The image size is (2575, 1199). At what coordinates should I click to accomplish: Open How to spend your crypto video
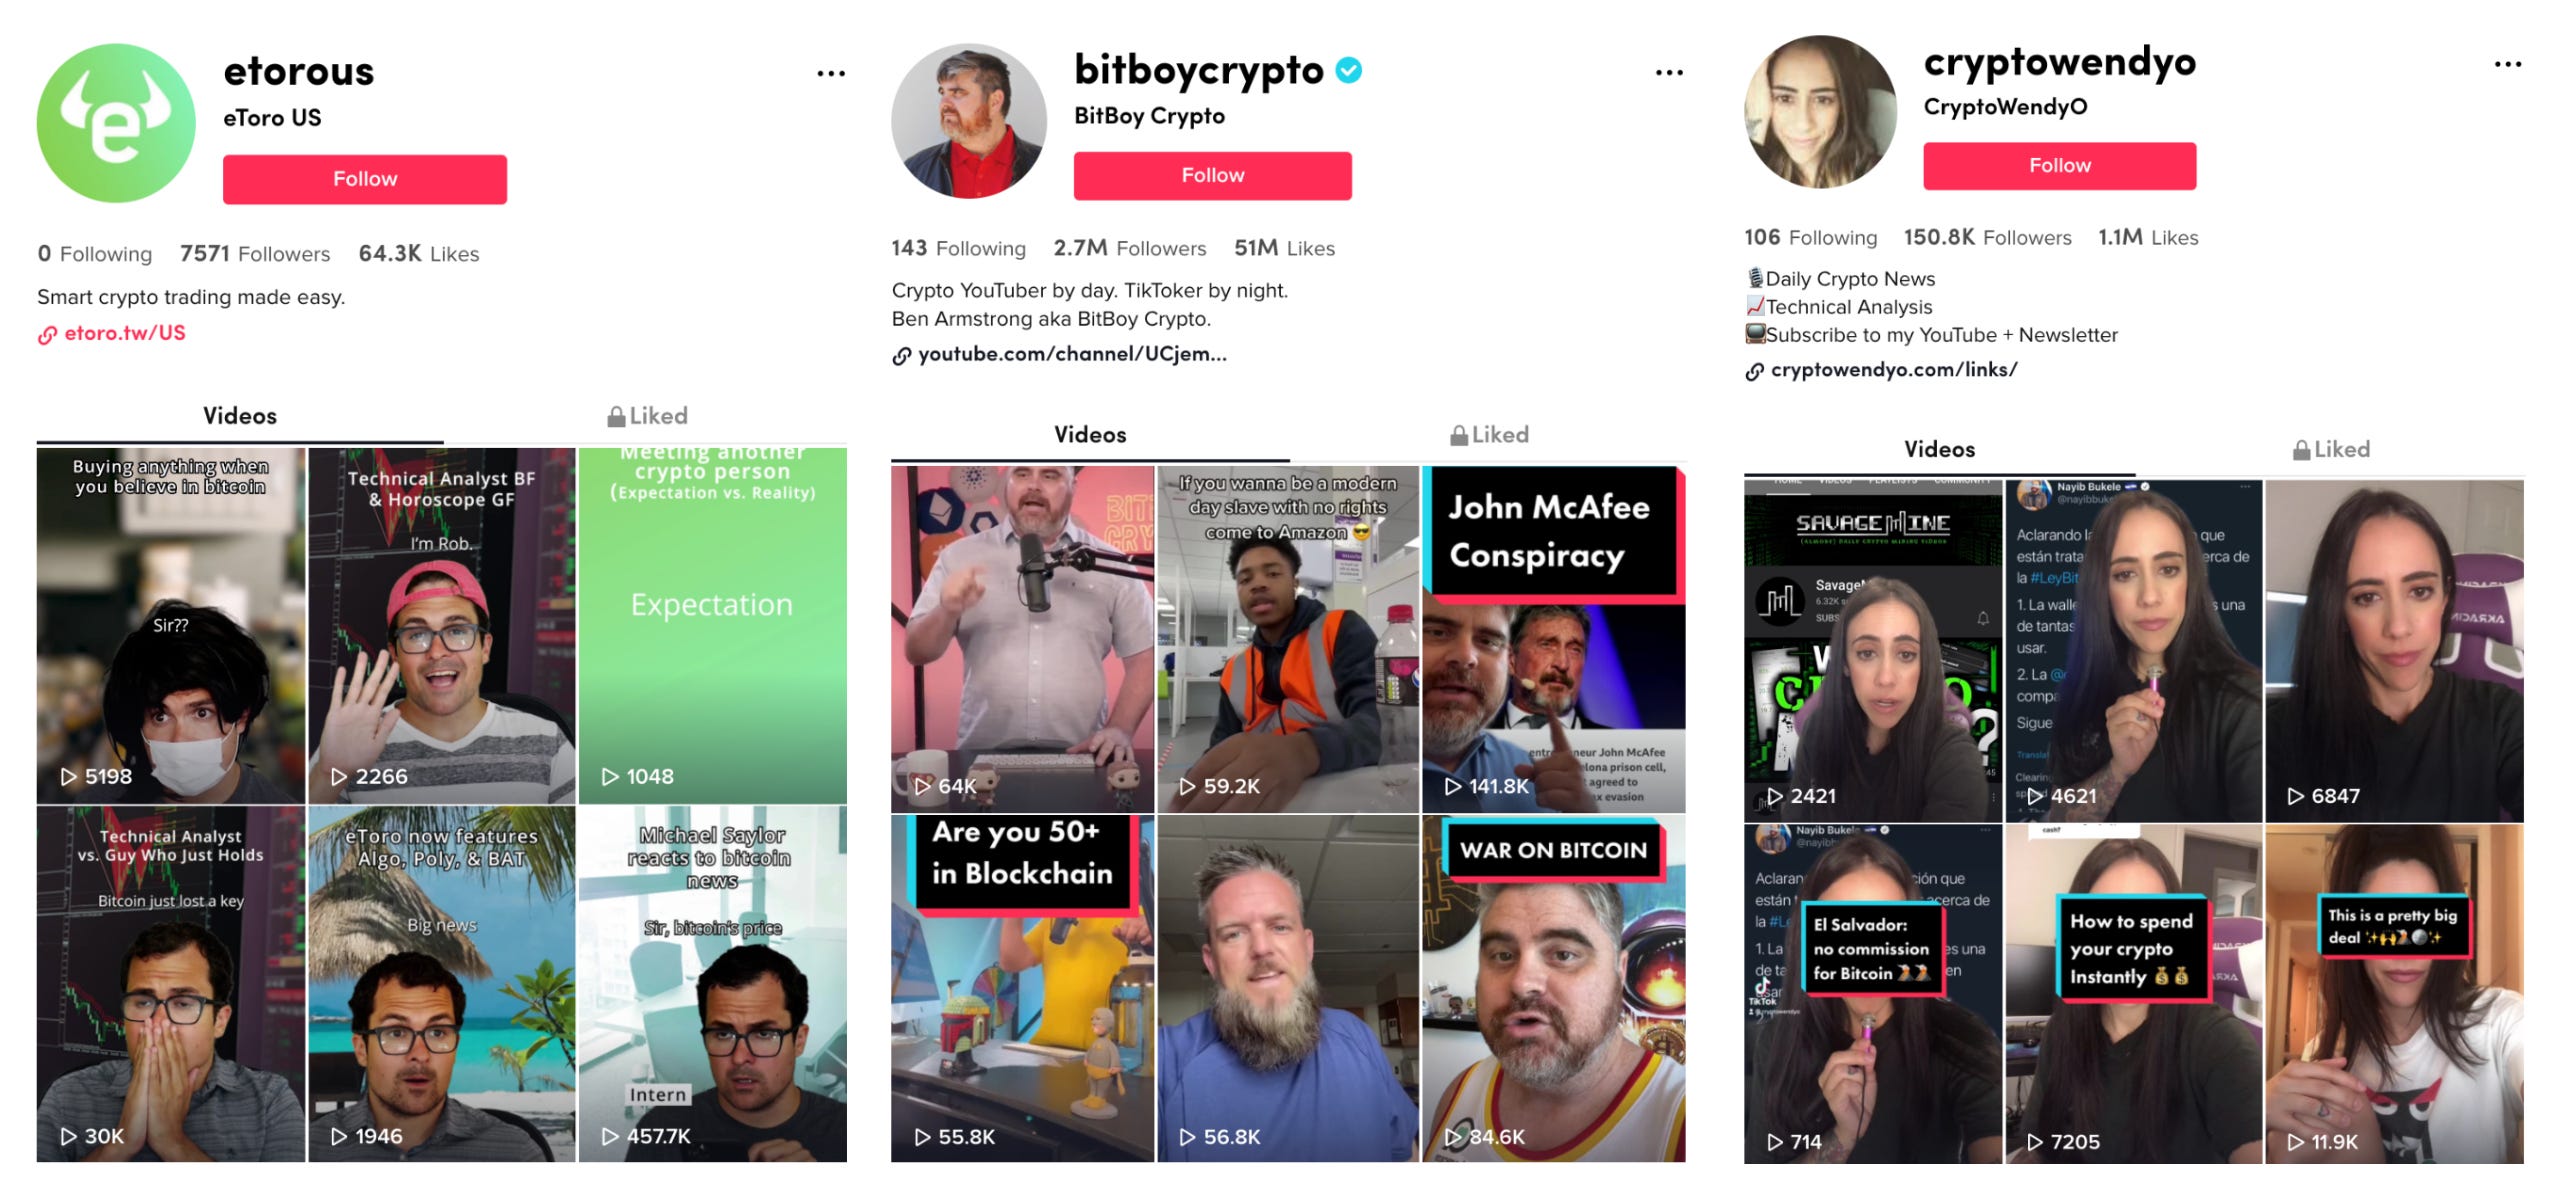[2134, 993]
